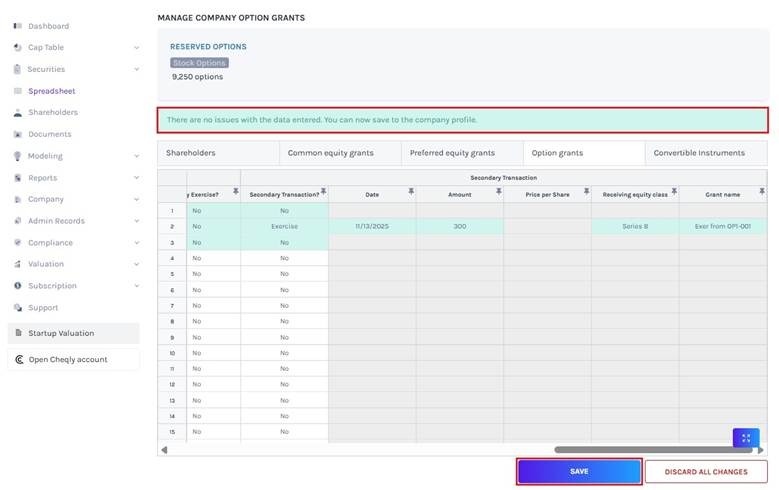Screen dimensions: 779x490
Task: Click the Shareholders person icon in sidebar
Action: click(x=18, y=113)
